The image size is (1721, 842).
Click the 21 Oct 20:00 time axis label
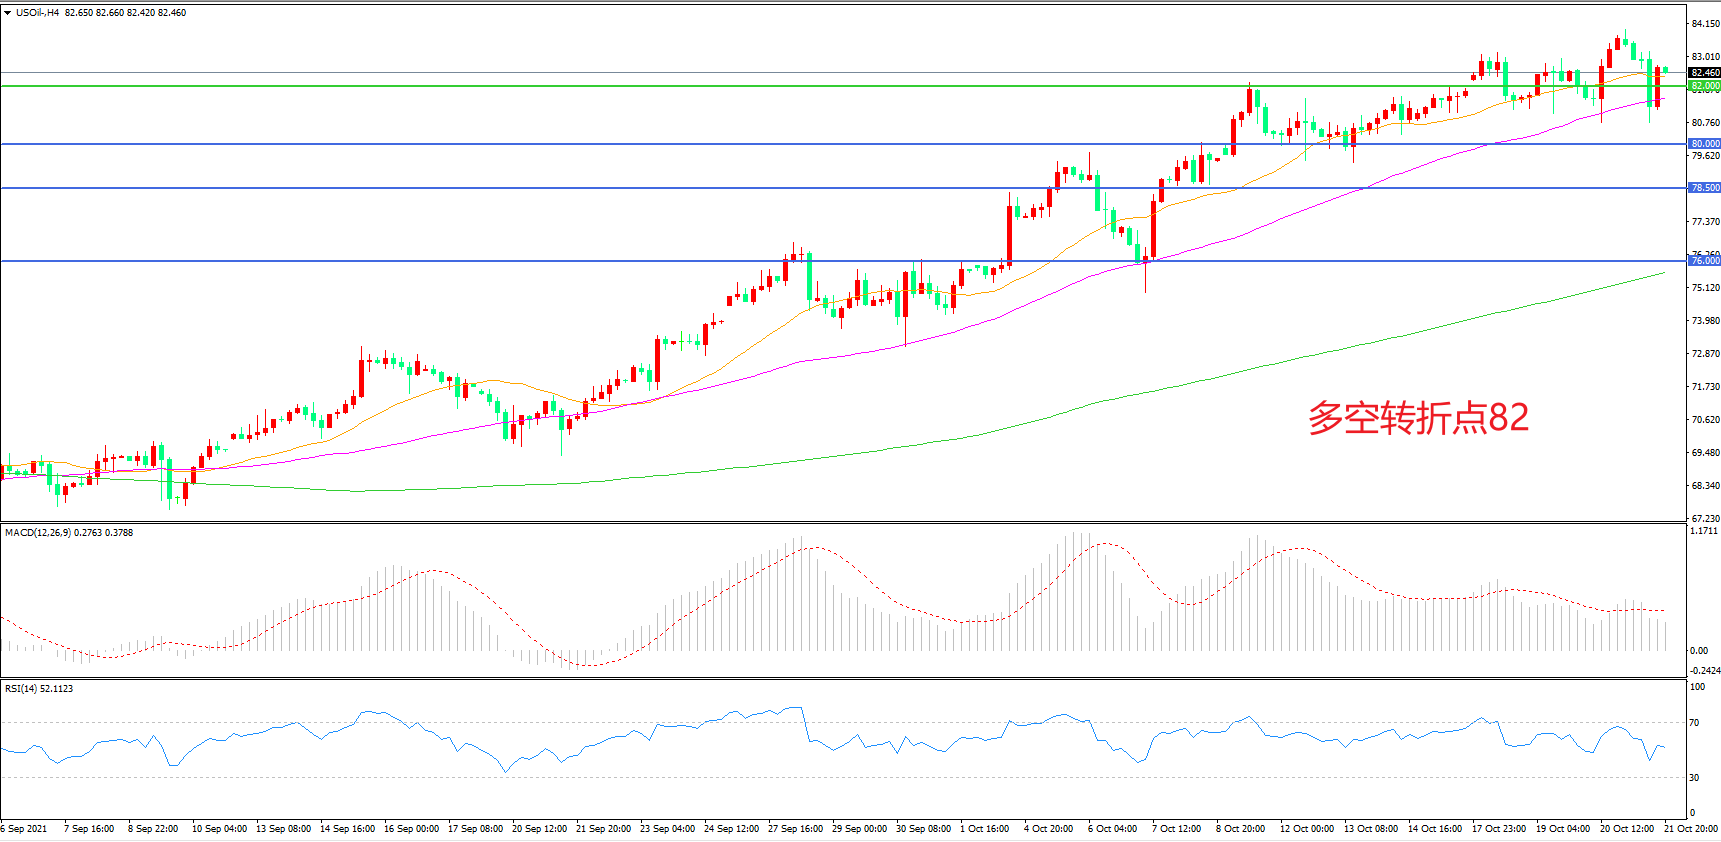(x=1690, y=829)
